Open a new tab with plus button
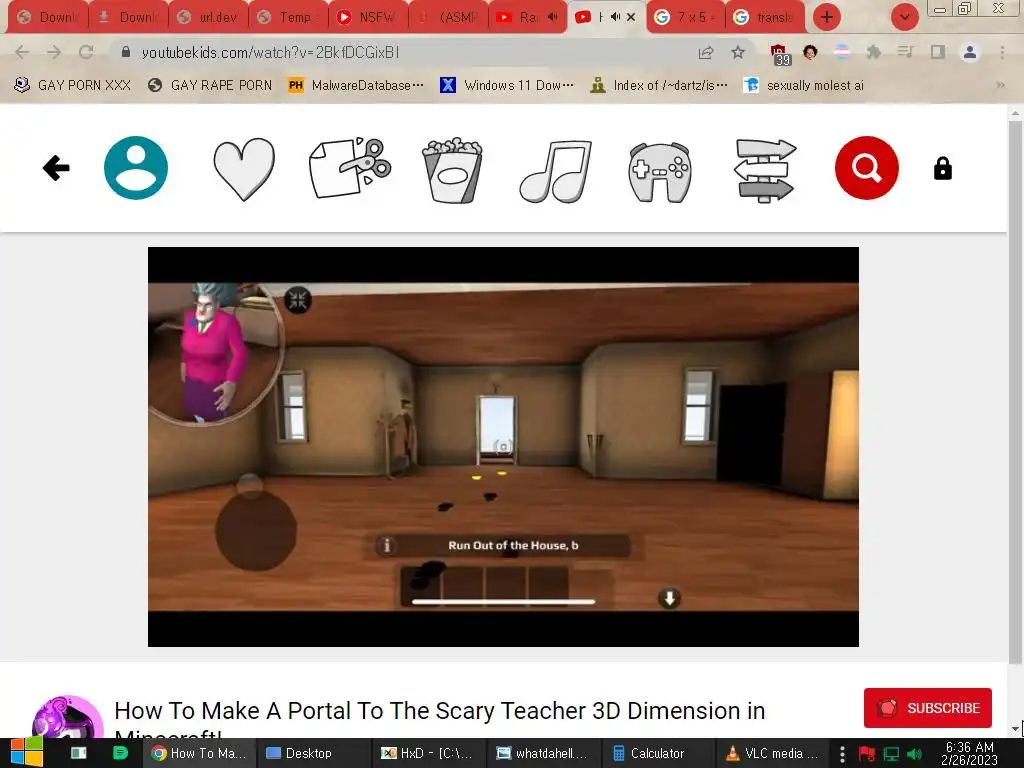 click(x=827, y=17)
